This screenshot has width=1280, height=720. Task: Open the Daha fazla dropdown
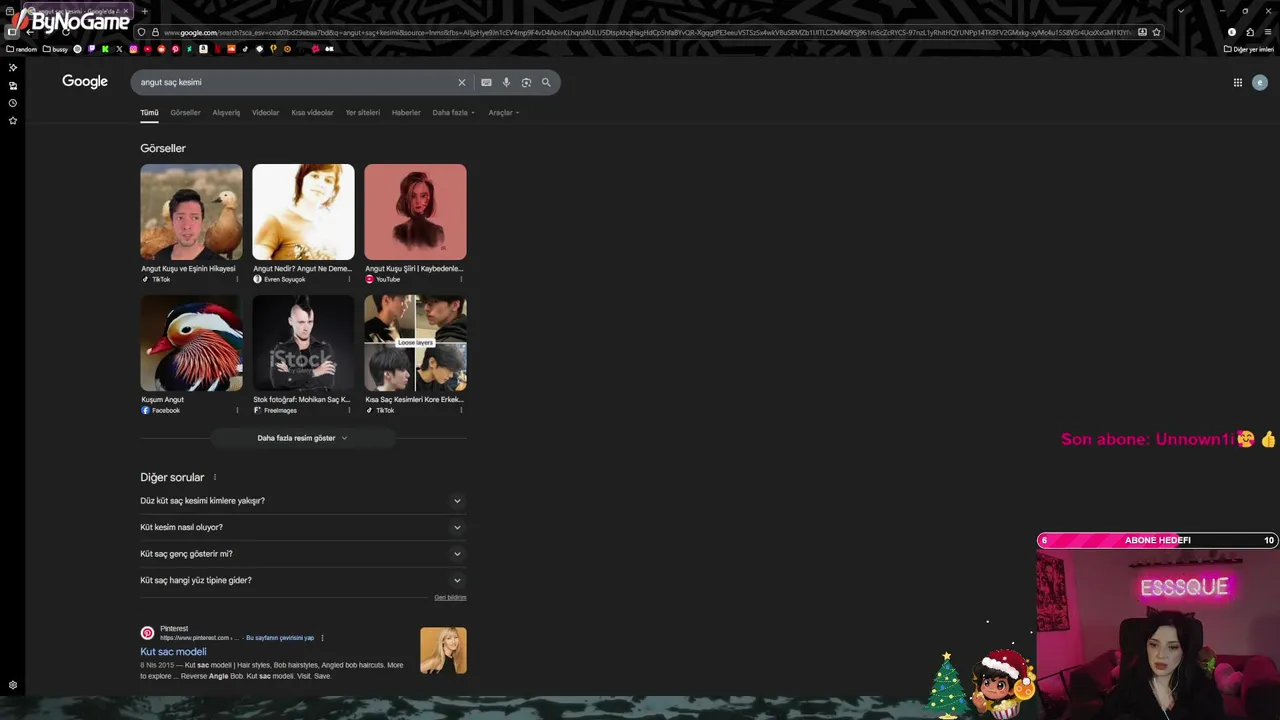tap(453, 113)
